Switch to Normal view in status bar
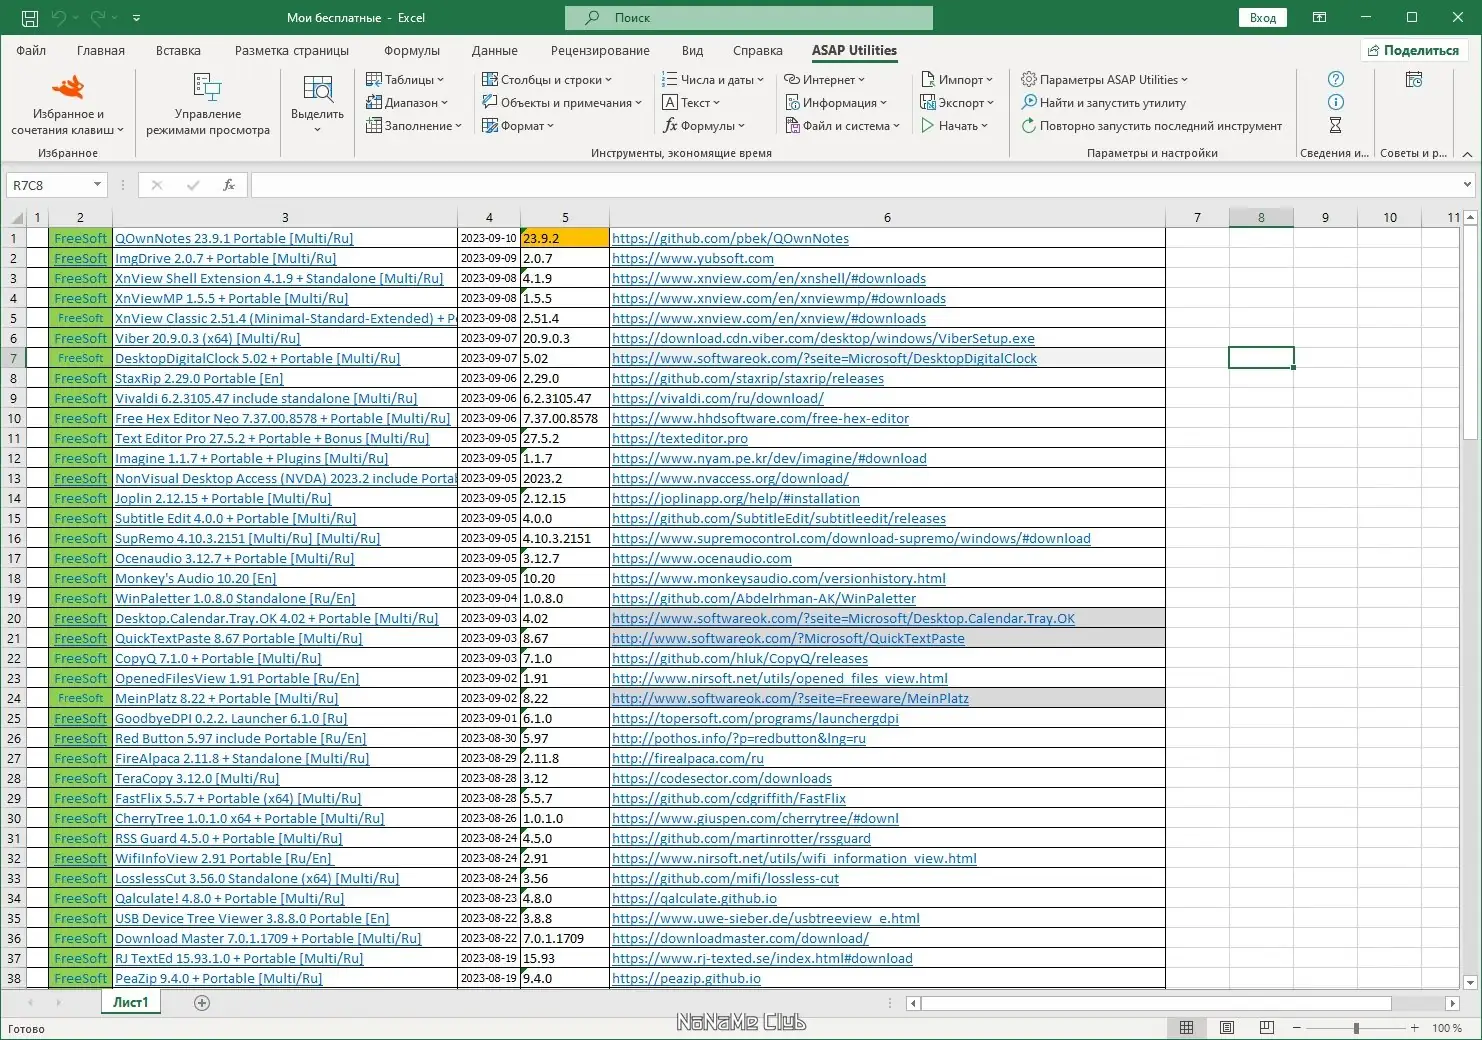 pyautogui.click(x=1186, y=1028)
